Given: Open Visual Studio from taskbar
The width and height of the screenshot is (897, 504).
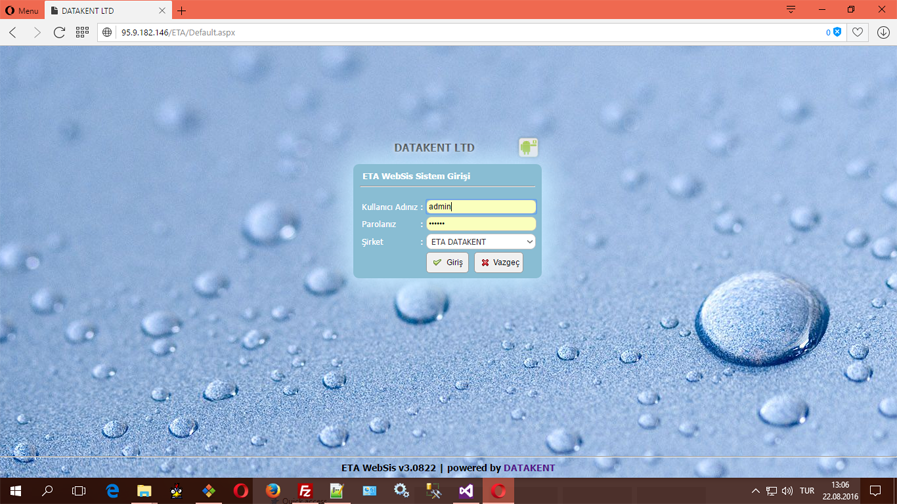Looking at the screenshot, I should click(466, 491).
